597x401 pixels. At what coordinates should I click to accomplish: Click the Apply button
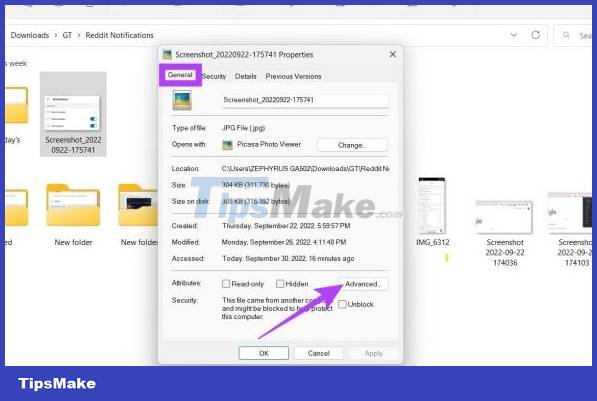[x=374, y=353]
